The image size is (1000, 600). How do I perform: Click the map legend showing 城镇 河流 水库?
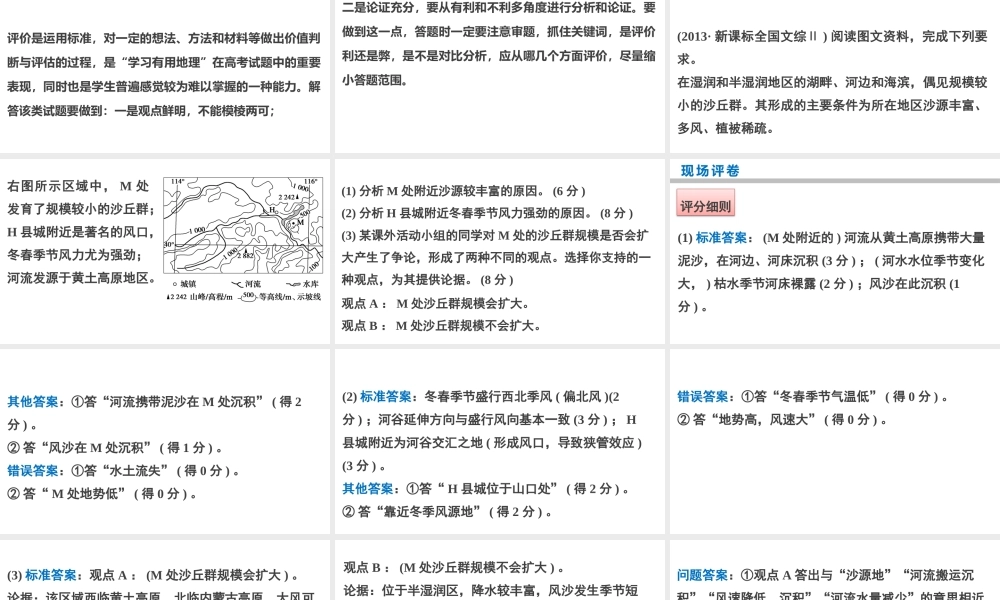pyautogui.click(x=244, y=290)
